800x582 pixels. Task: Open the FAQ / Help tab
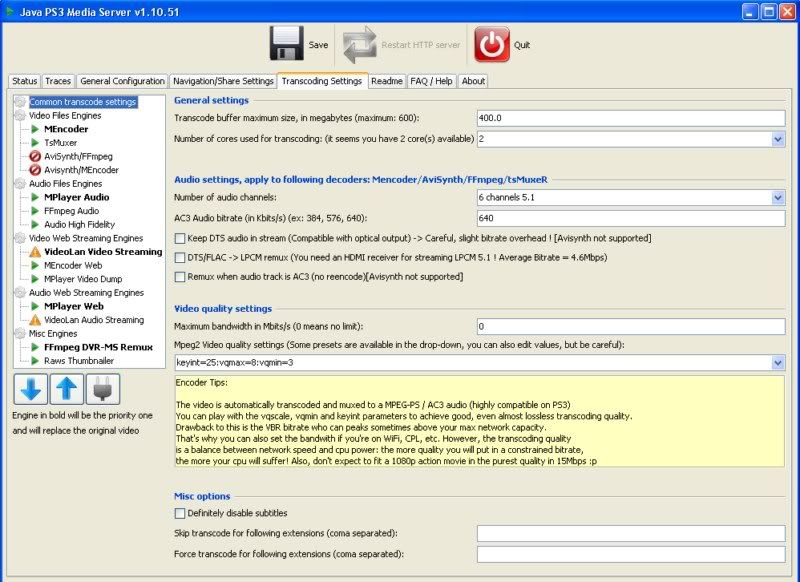coord(431,81)
